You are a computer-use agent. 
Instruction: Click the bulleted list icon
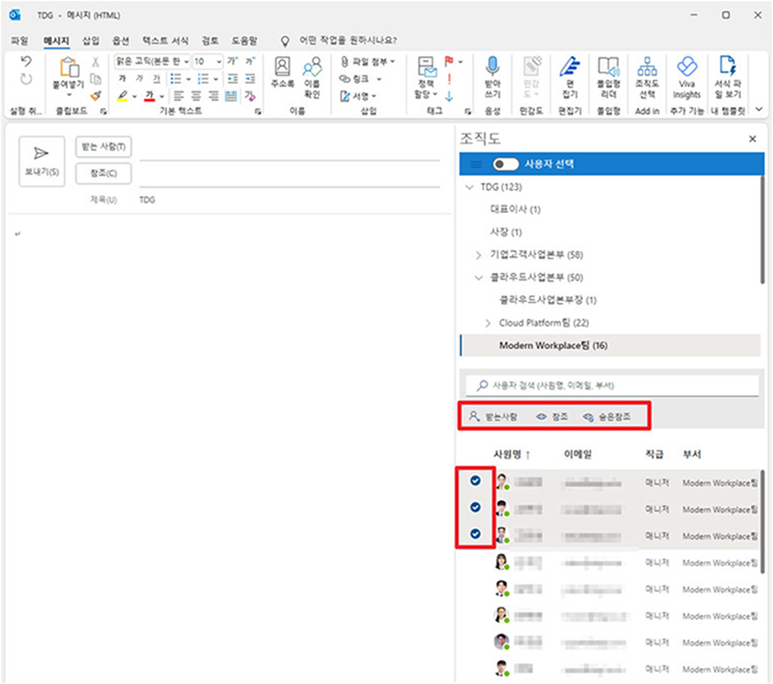tap(176, 78)
